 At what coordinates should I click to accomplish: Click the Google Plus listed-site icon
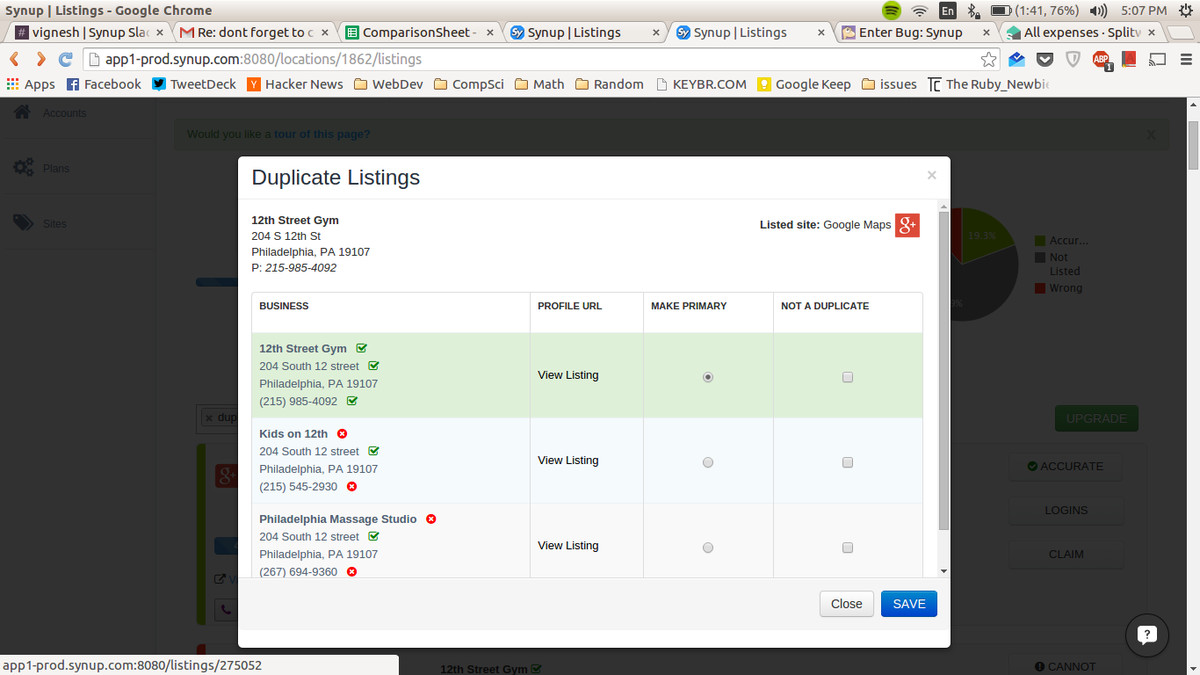[907, 225]
